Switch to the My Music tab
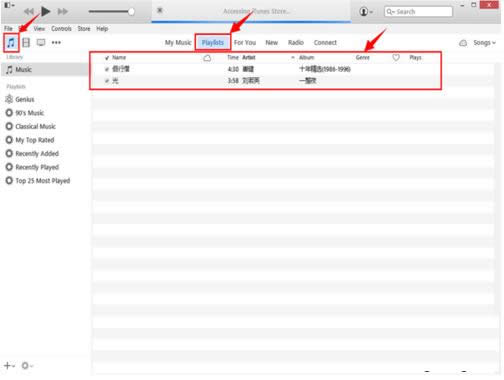 178,43
